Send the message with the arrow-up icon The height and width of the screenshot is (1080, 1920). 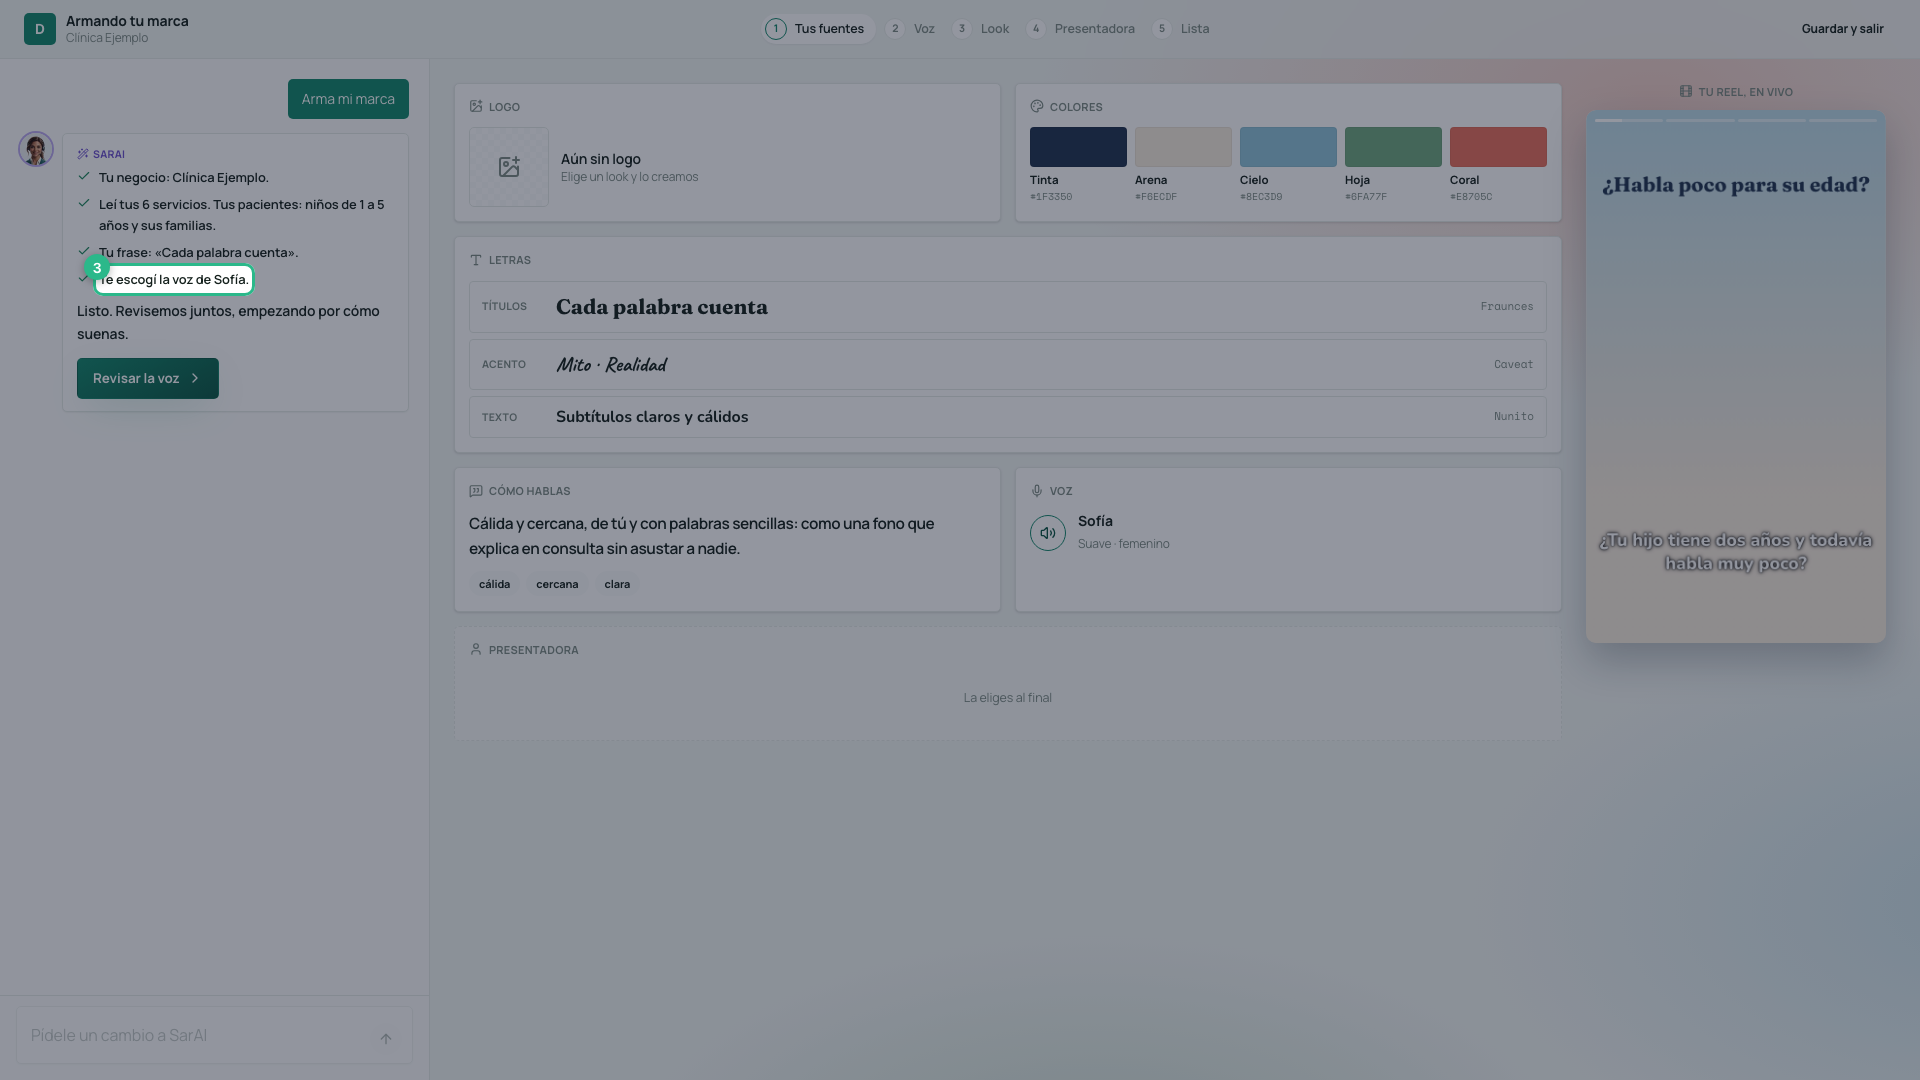pos(386,1038)
